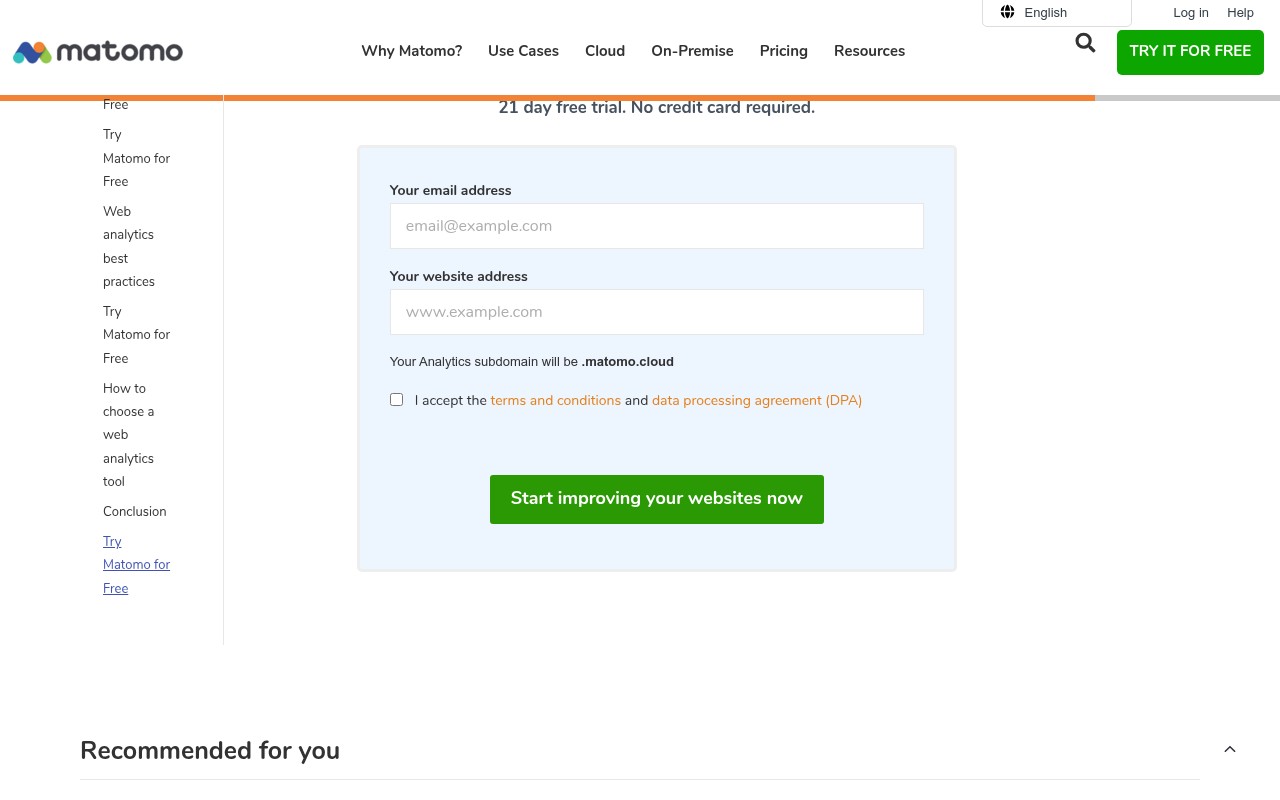Open the On-Premise menu item
Screen dimensions: 1280x800
[x=692, y=51]
